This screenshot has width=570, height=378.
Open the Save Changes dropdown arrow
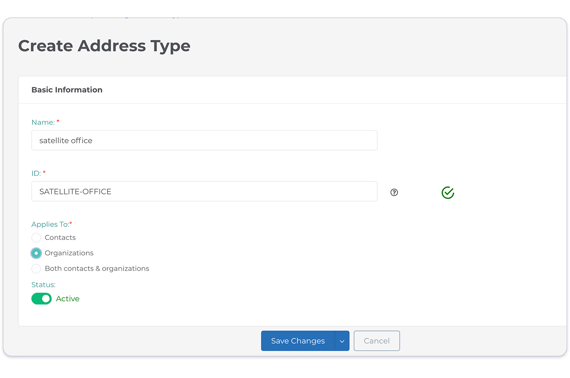pos(342,341)
